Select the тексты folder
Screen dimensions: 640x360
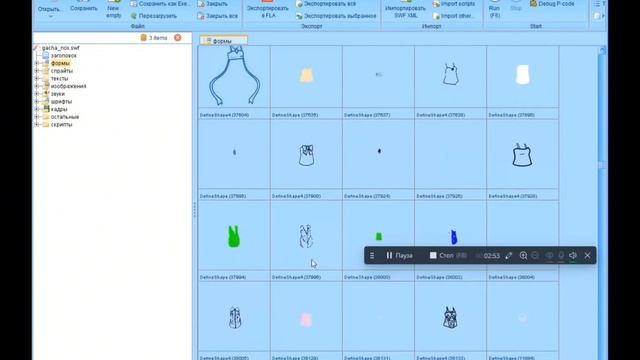coord(60,79)
